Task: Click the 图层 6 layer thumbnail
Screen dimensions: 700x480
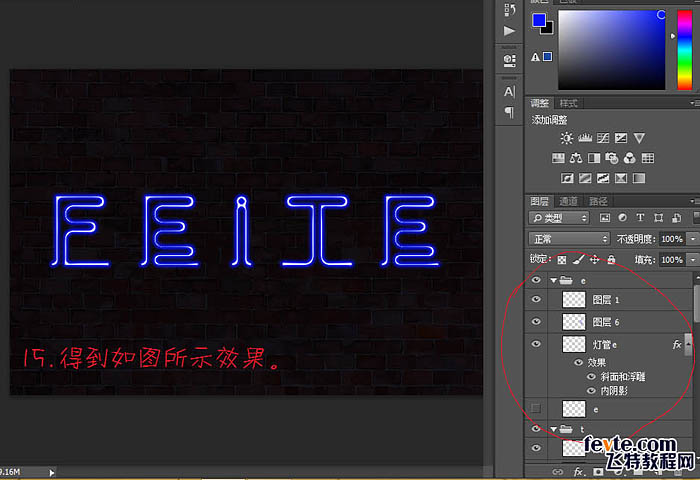Action: point(574,321)
